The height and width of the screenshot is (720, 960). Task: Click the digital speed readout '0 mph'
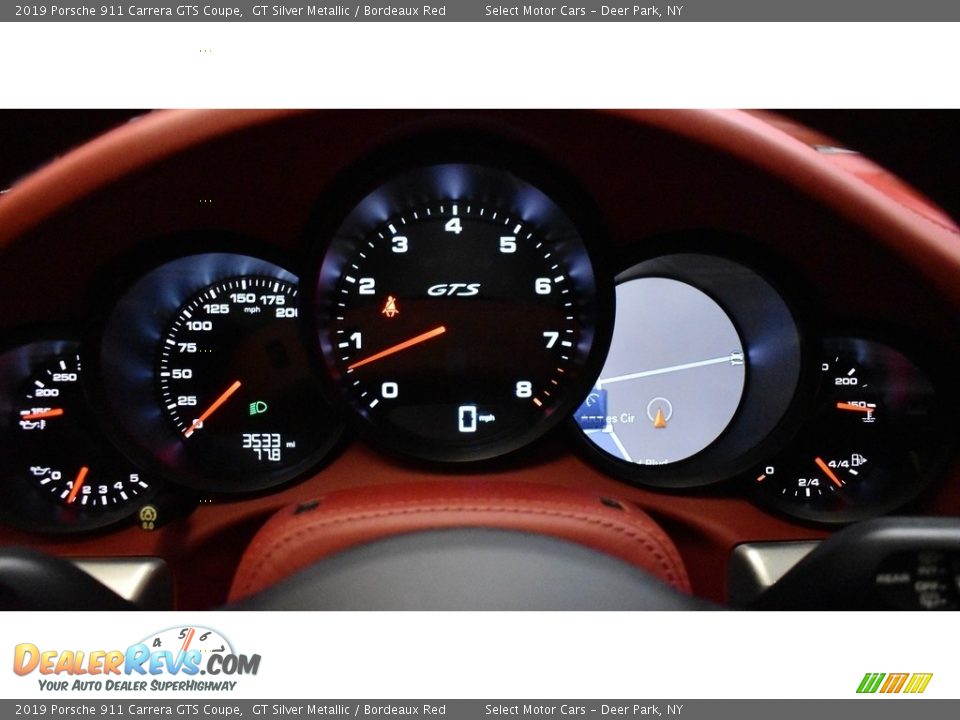[x=476, y=418]
